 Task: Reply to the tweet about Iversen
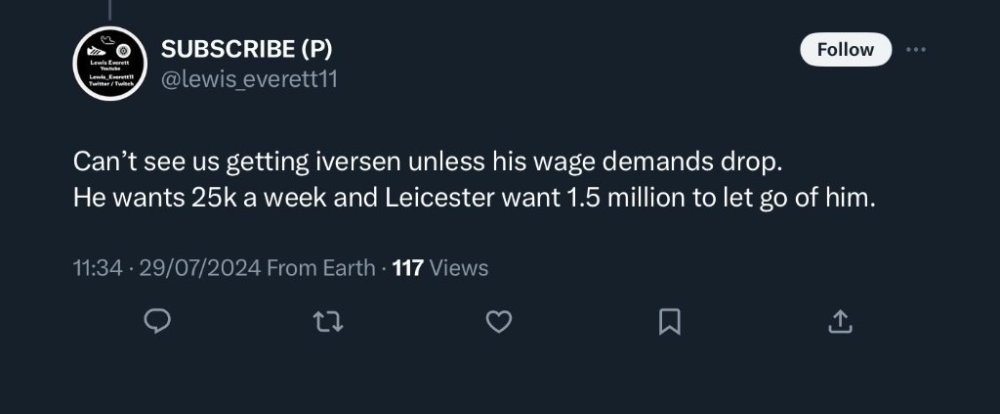pos(159,322)
